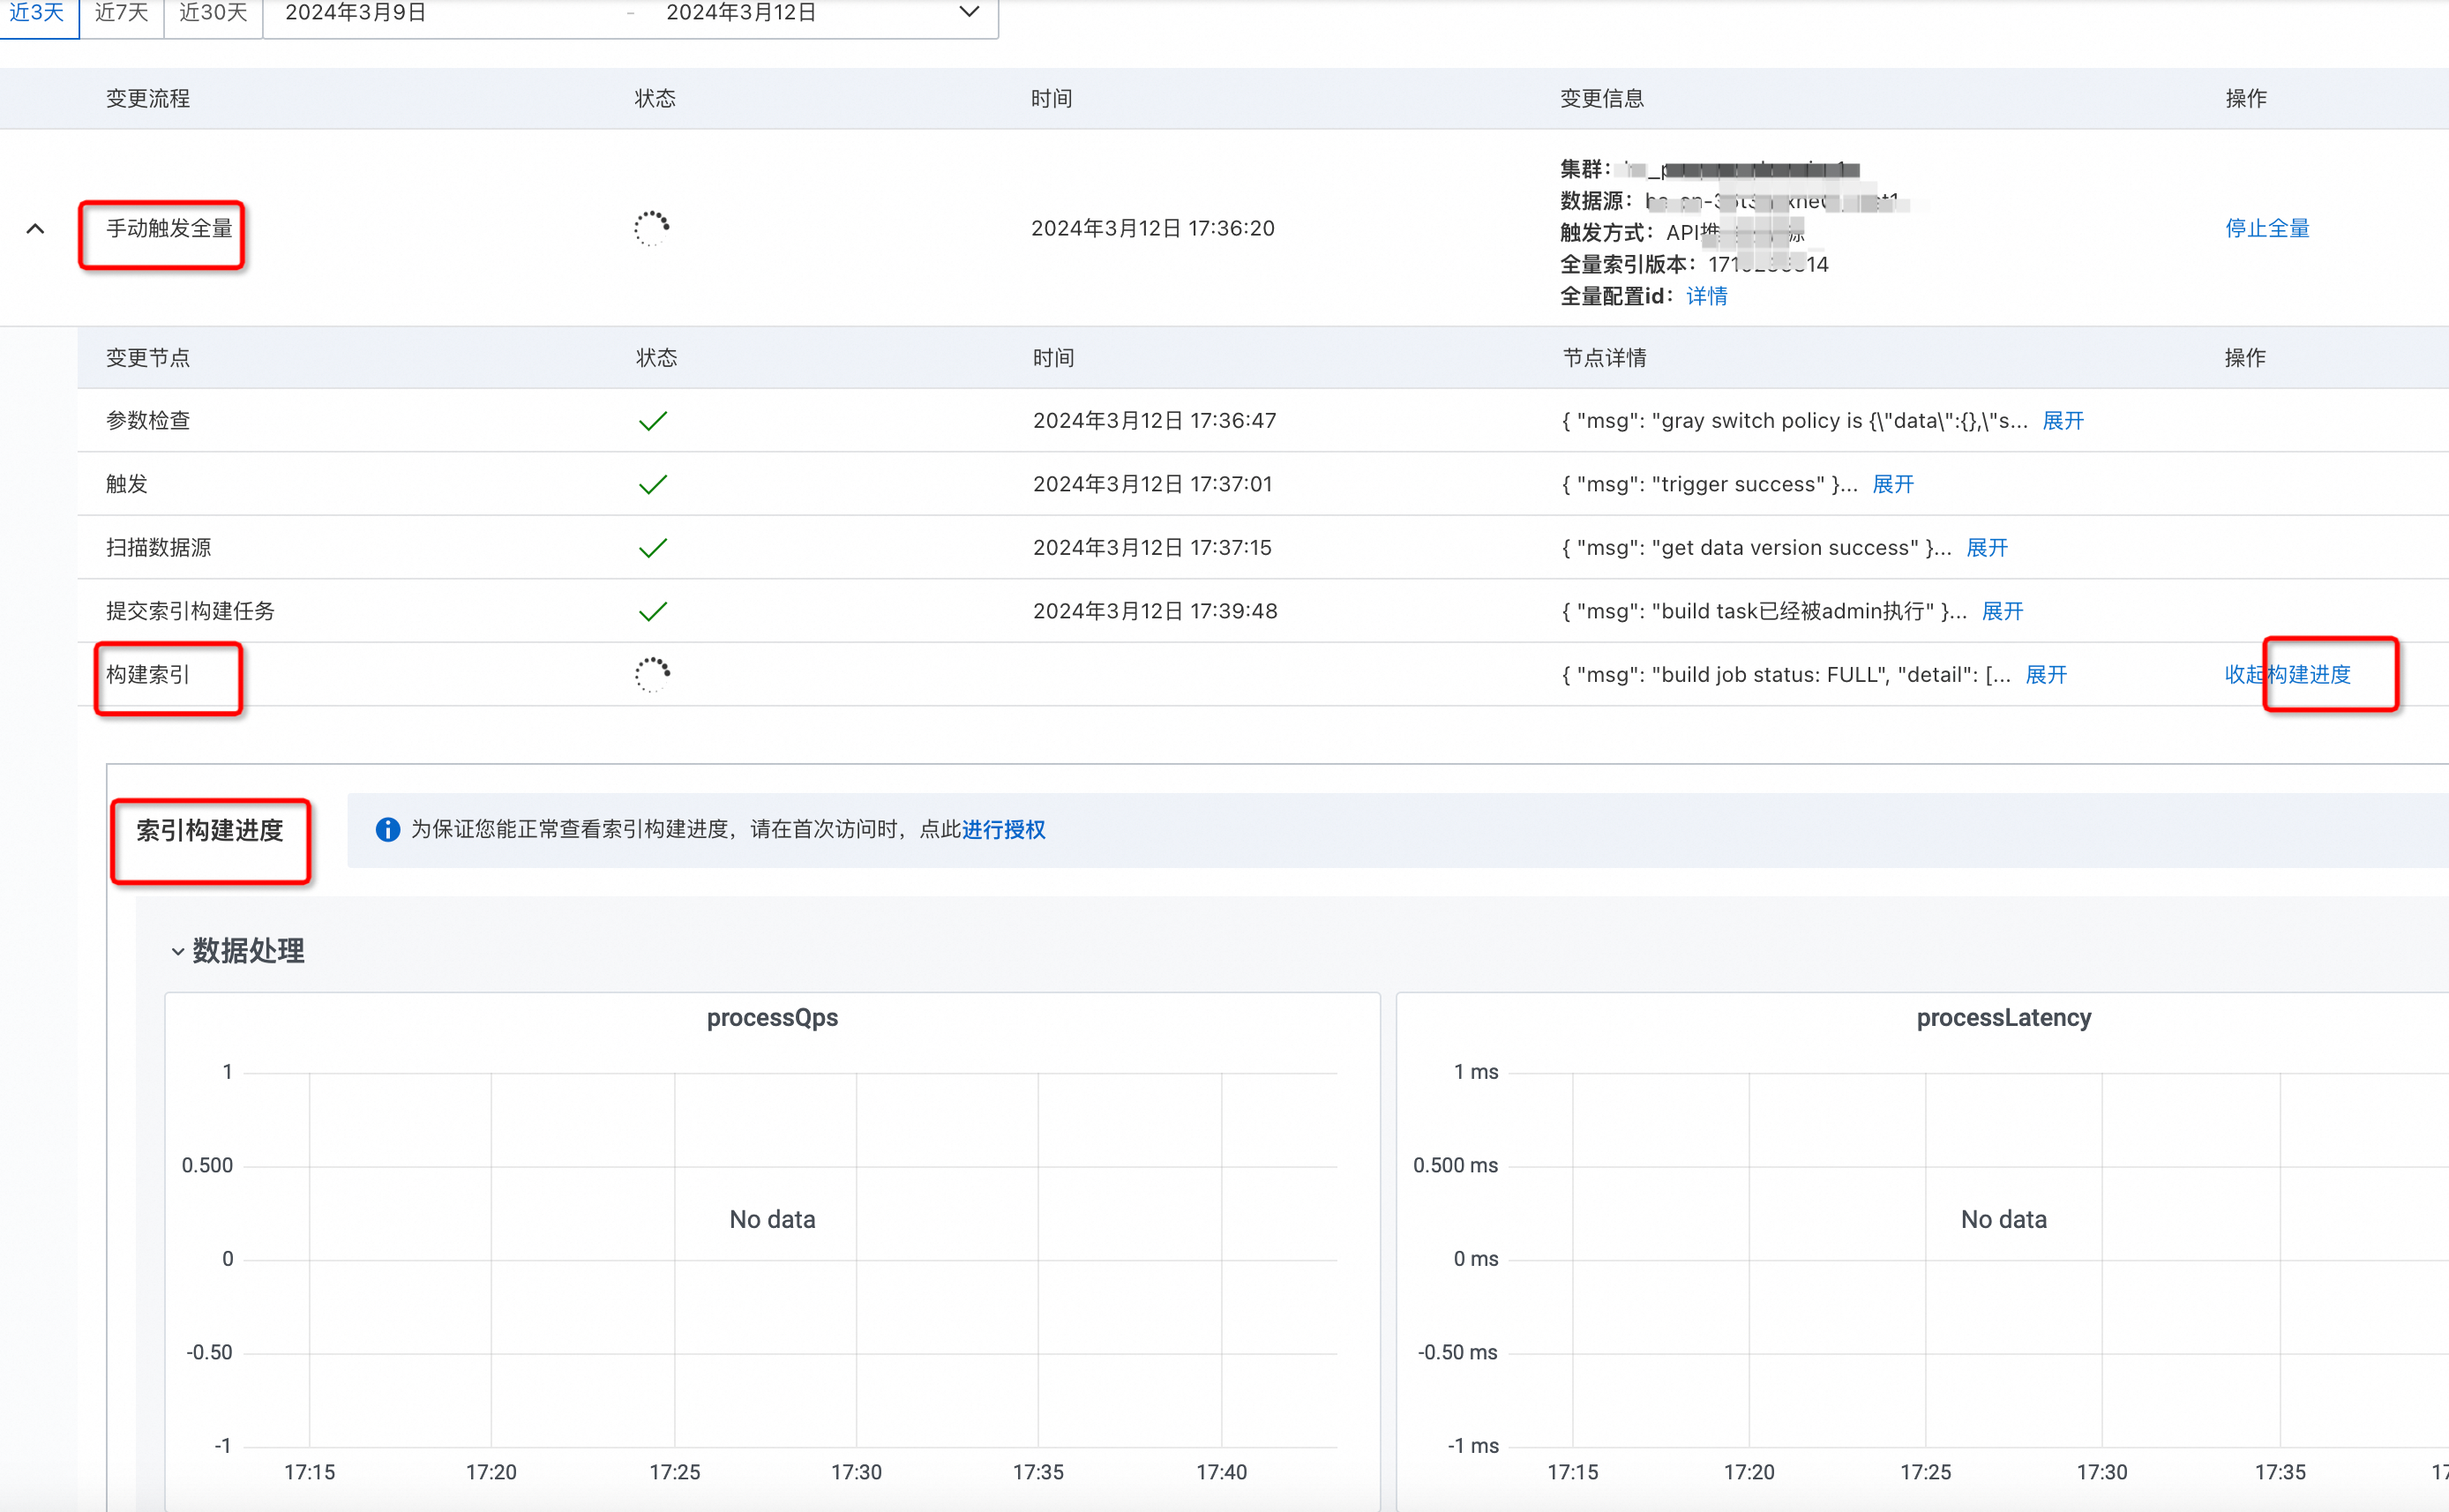This screenshot has height=1512, width=2449.
Task: Select the 近30天 time range tab
Action: [x=213, y=14]
